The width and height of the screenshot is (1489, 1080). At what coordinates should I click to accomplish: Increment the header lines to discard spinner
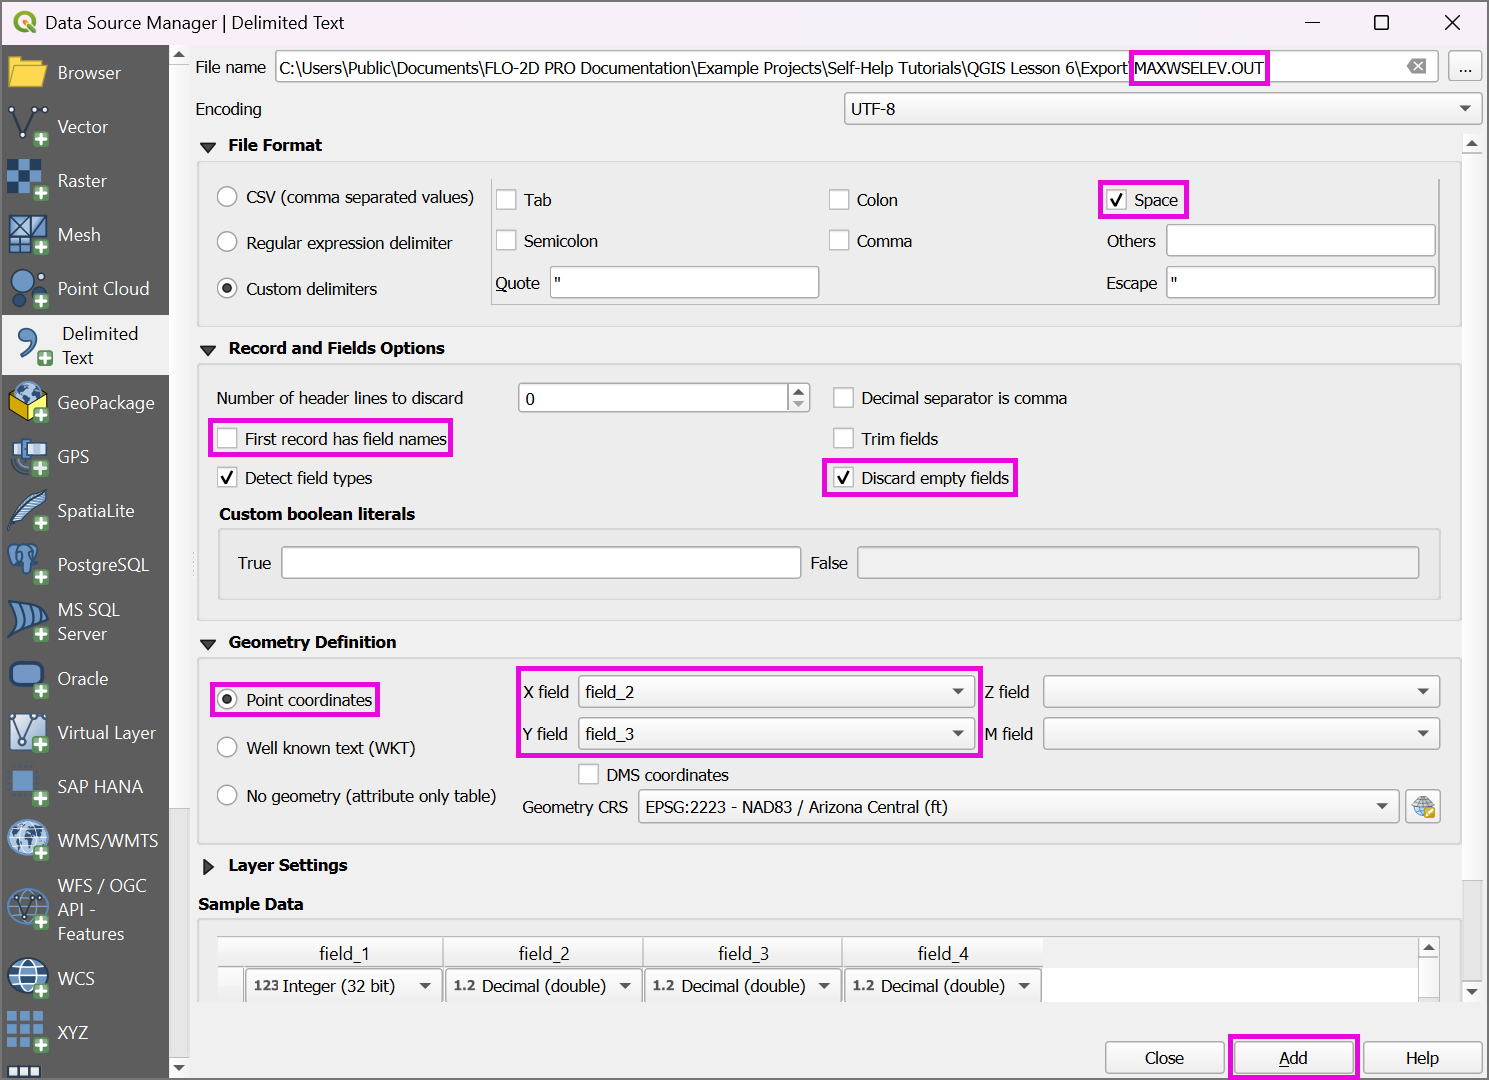[x=798, y=392]
